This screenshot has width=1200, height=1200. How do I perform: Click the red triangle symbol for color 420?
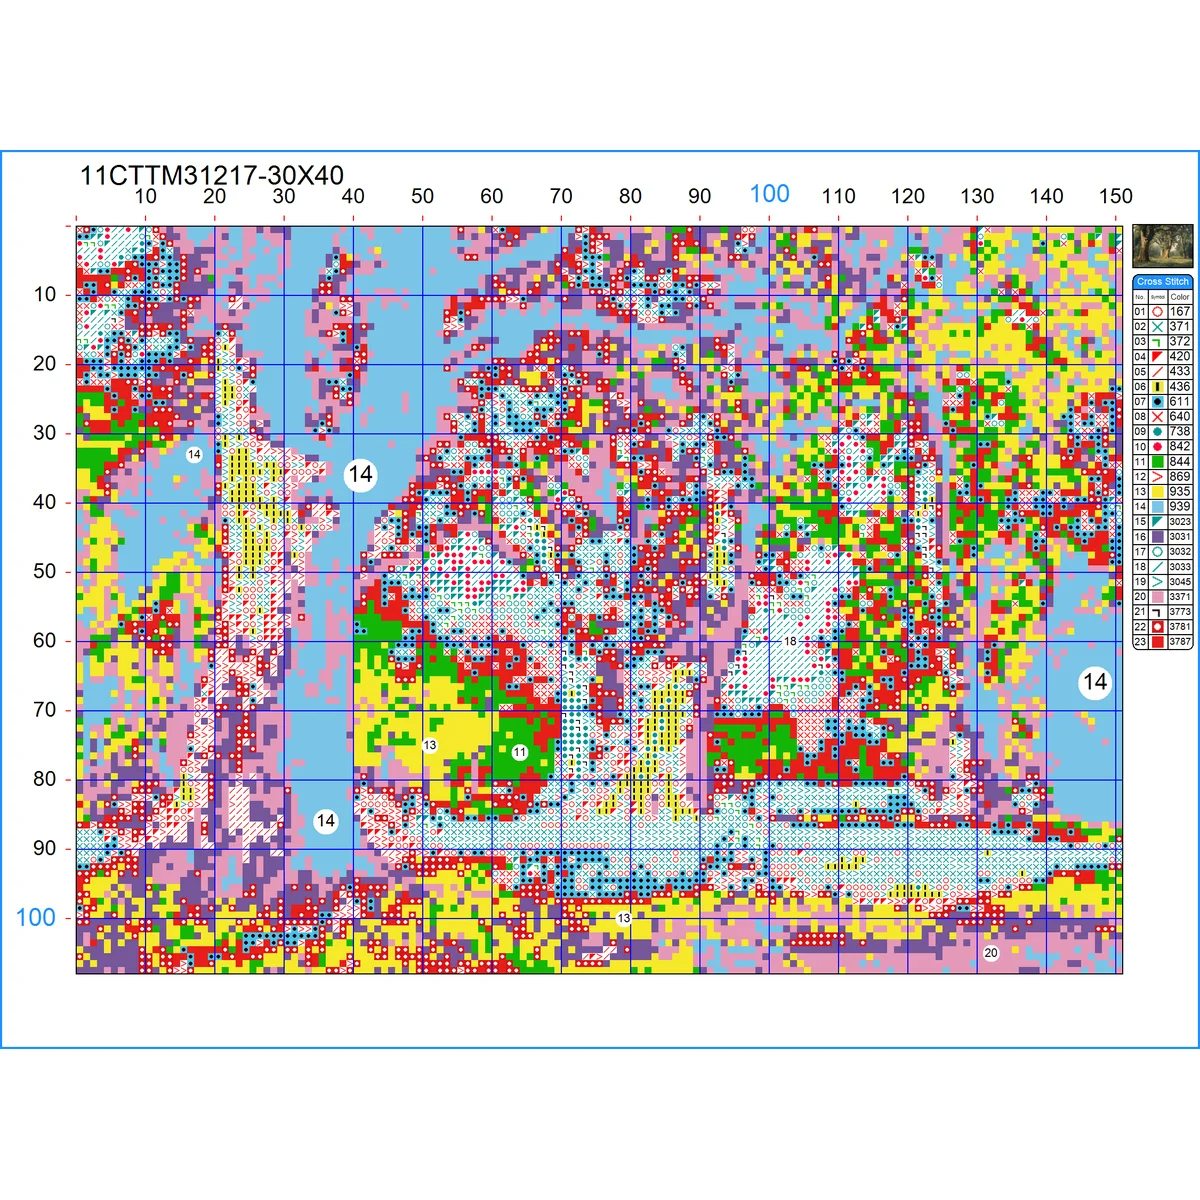(1157, 357)
